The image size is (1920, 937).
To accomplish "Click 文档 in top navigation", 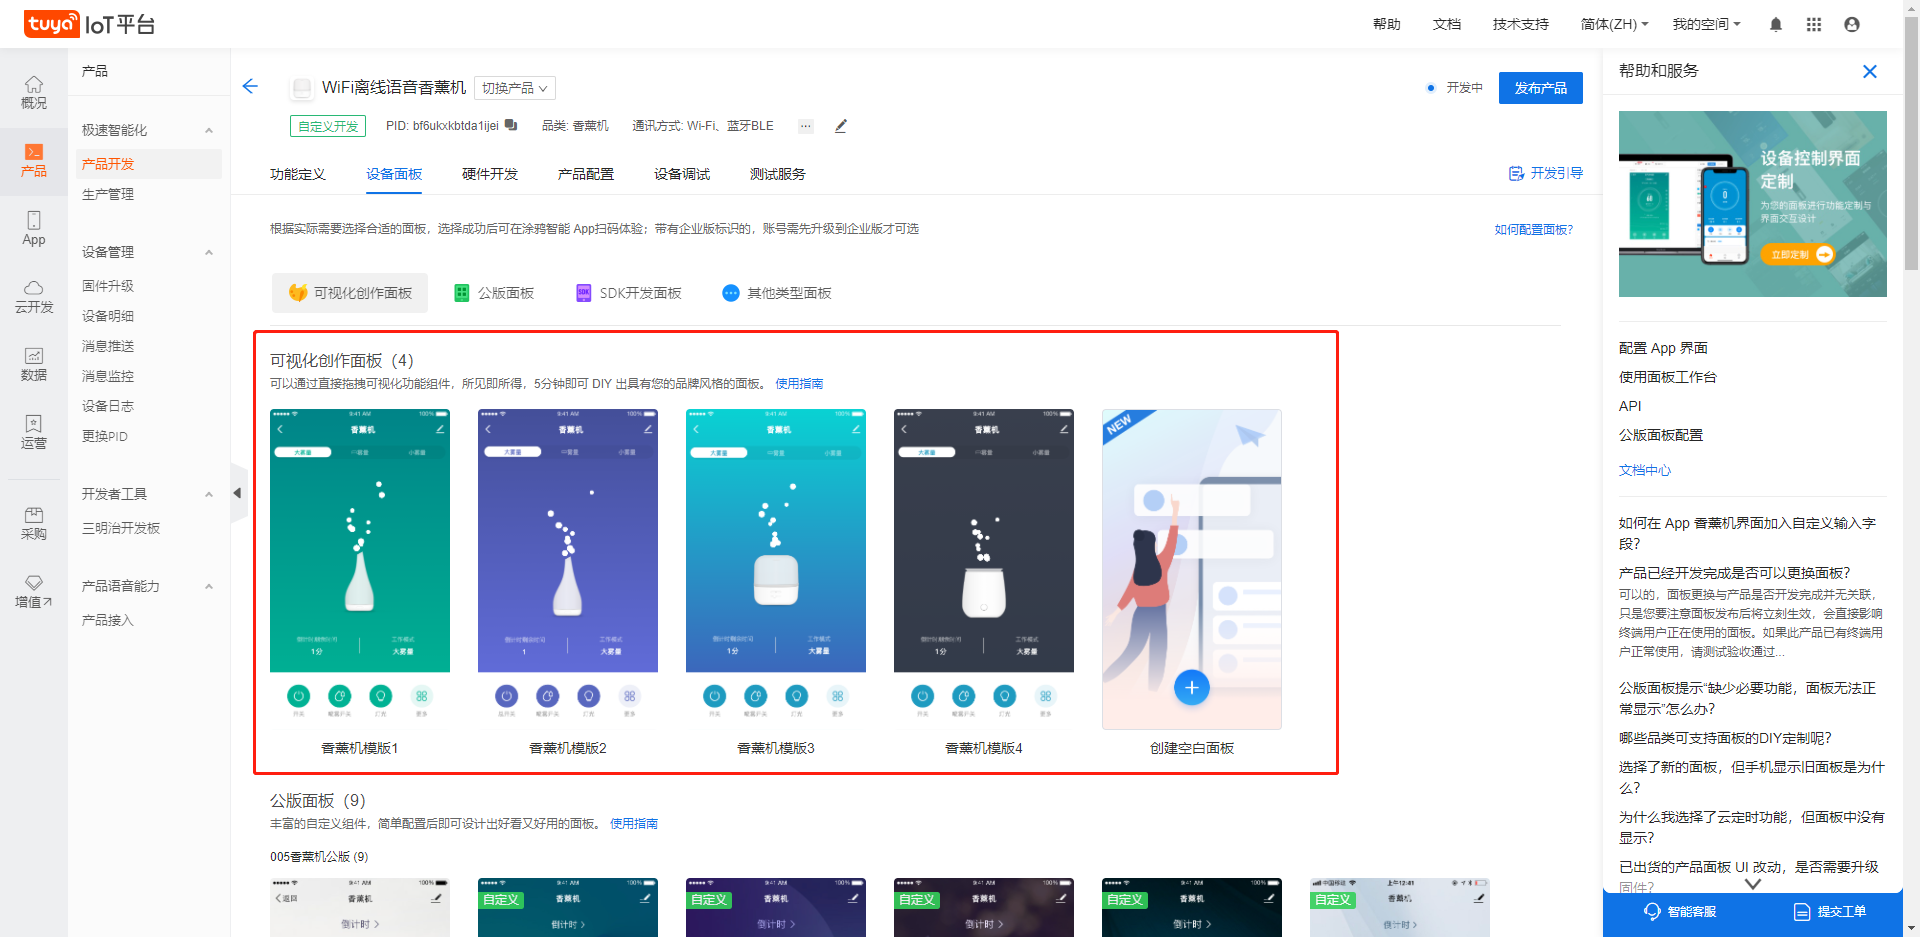I will click(1446, 24).
